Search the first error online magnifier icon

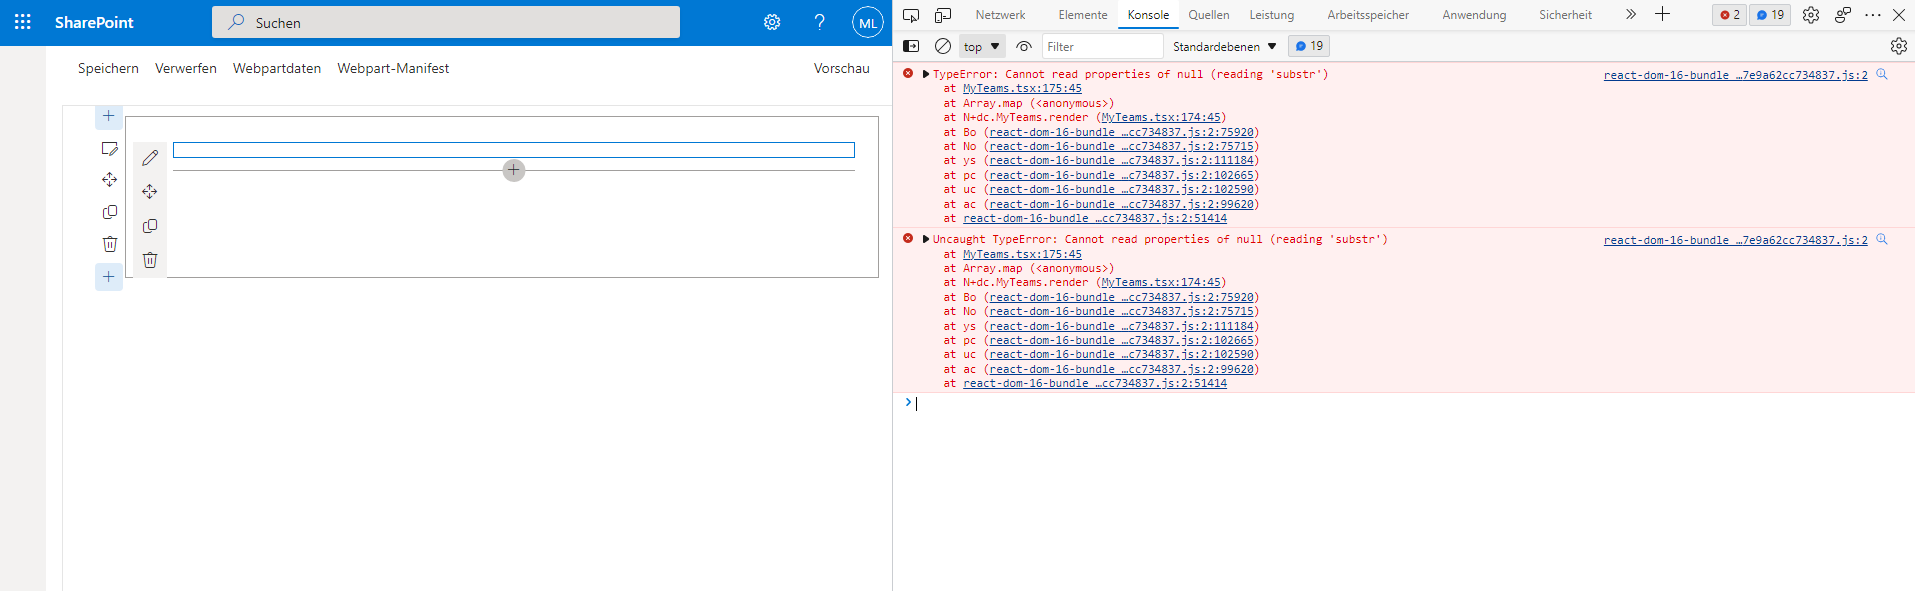pos(1882,74)
